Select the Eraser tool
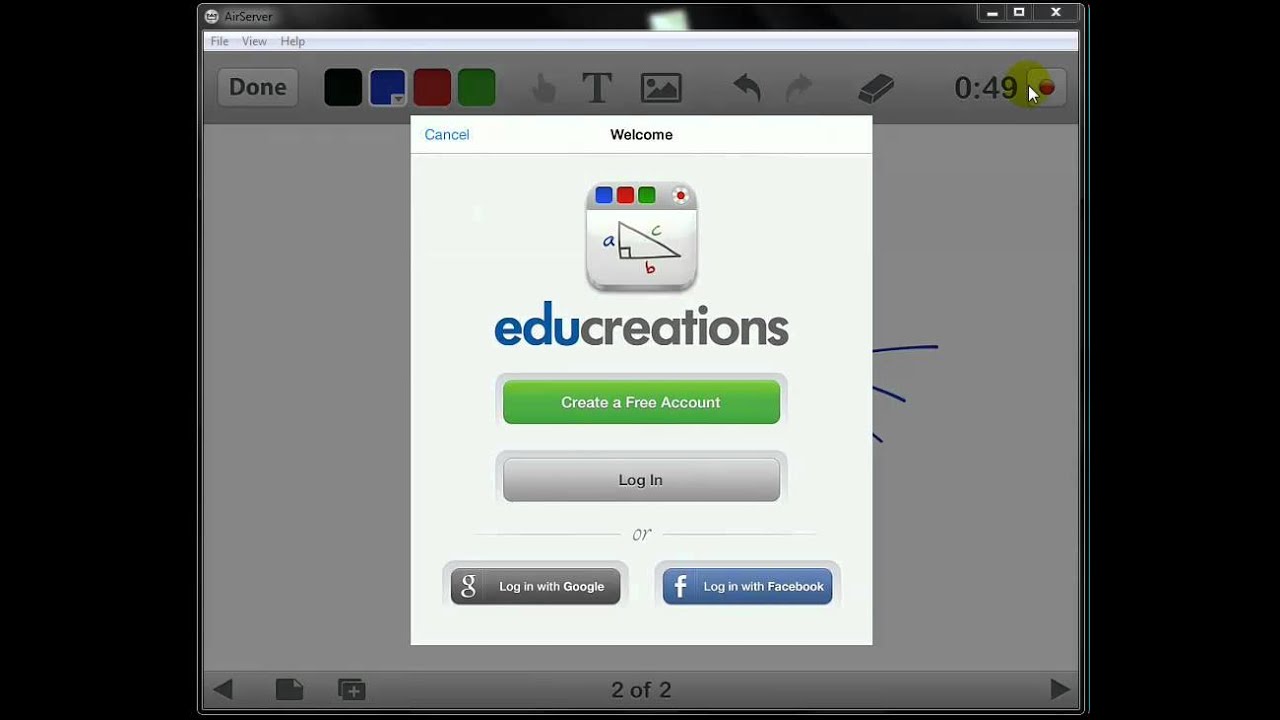 pos(876,89)
